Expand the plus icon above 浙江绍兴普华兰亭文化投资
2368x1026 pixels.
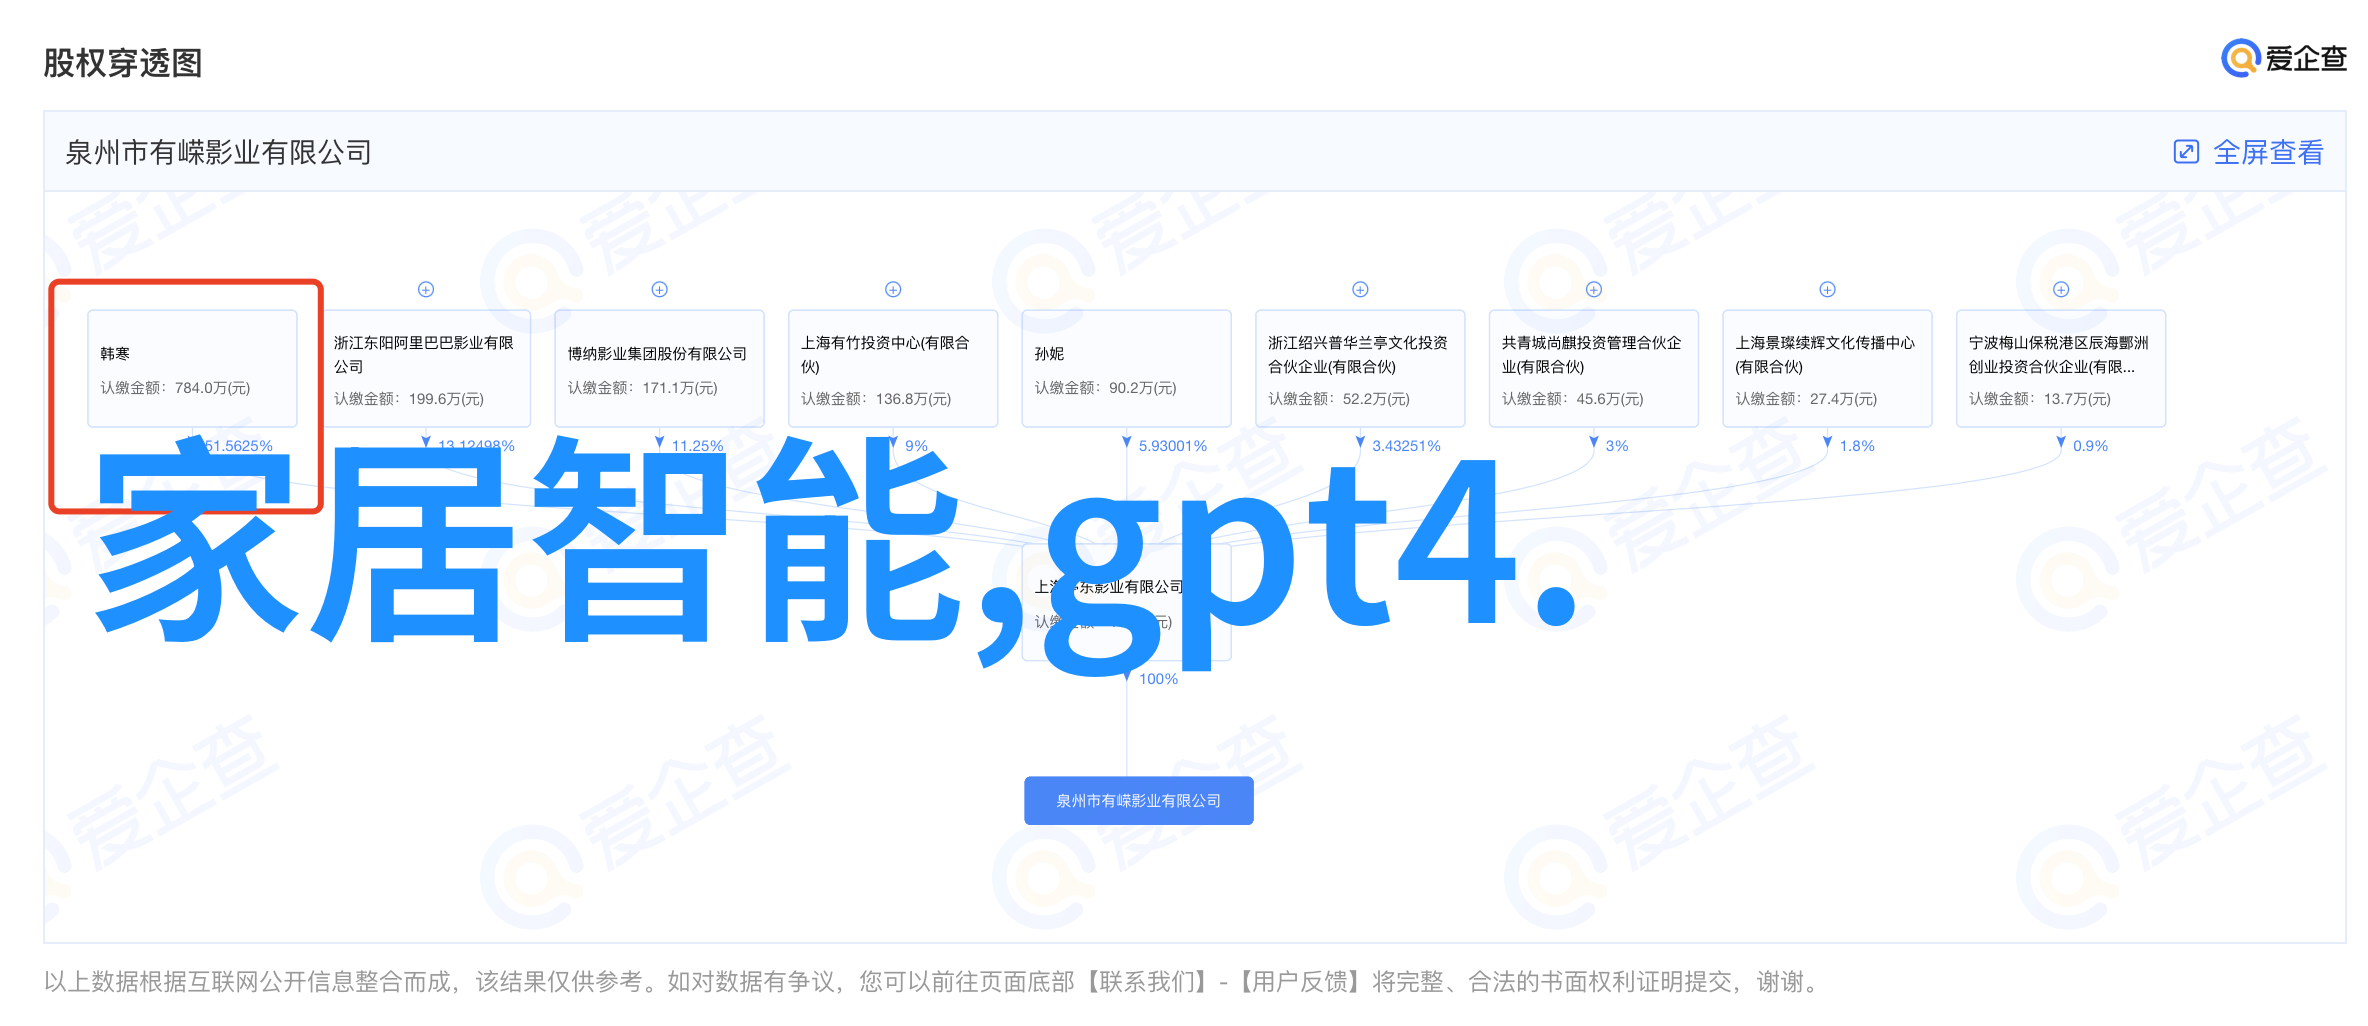[1360, 289]
